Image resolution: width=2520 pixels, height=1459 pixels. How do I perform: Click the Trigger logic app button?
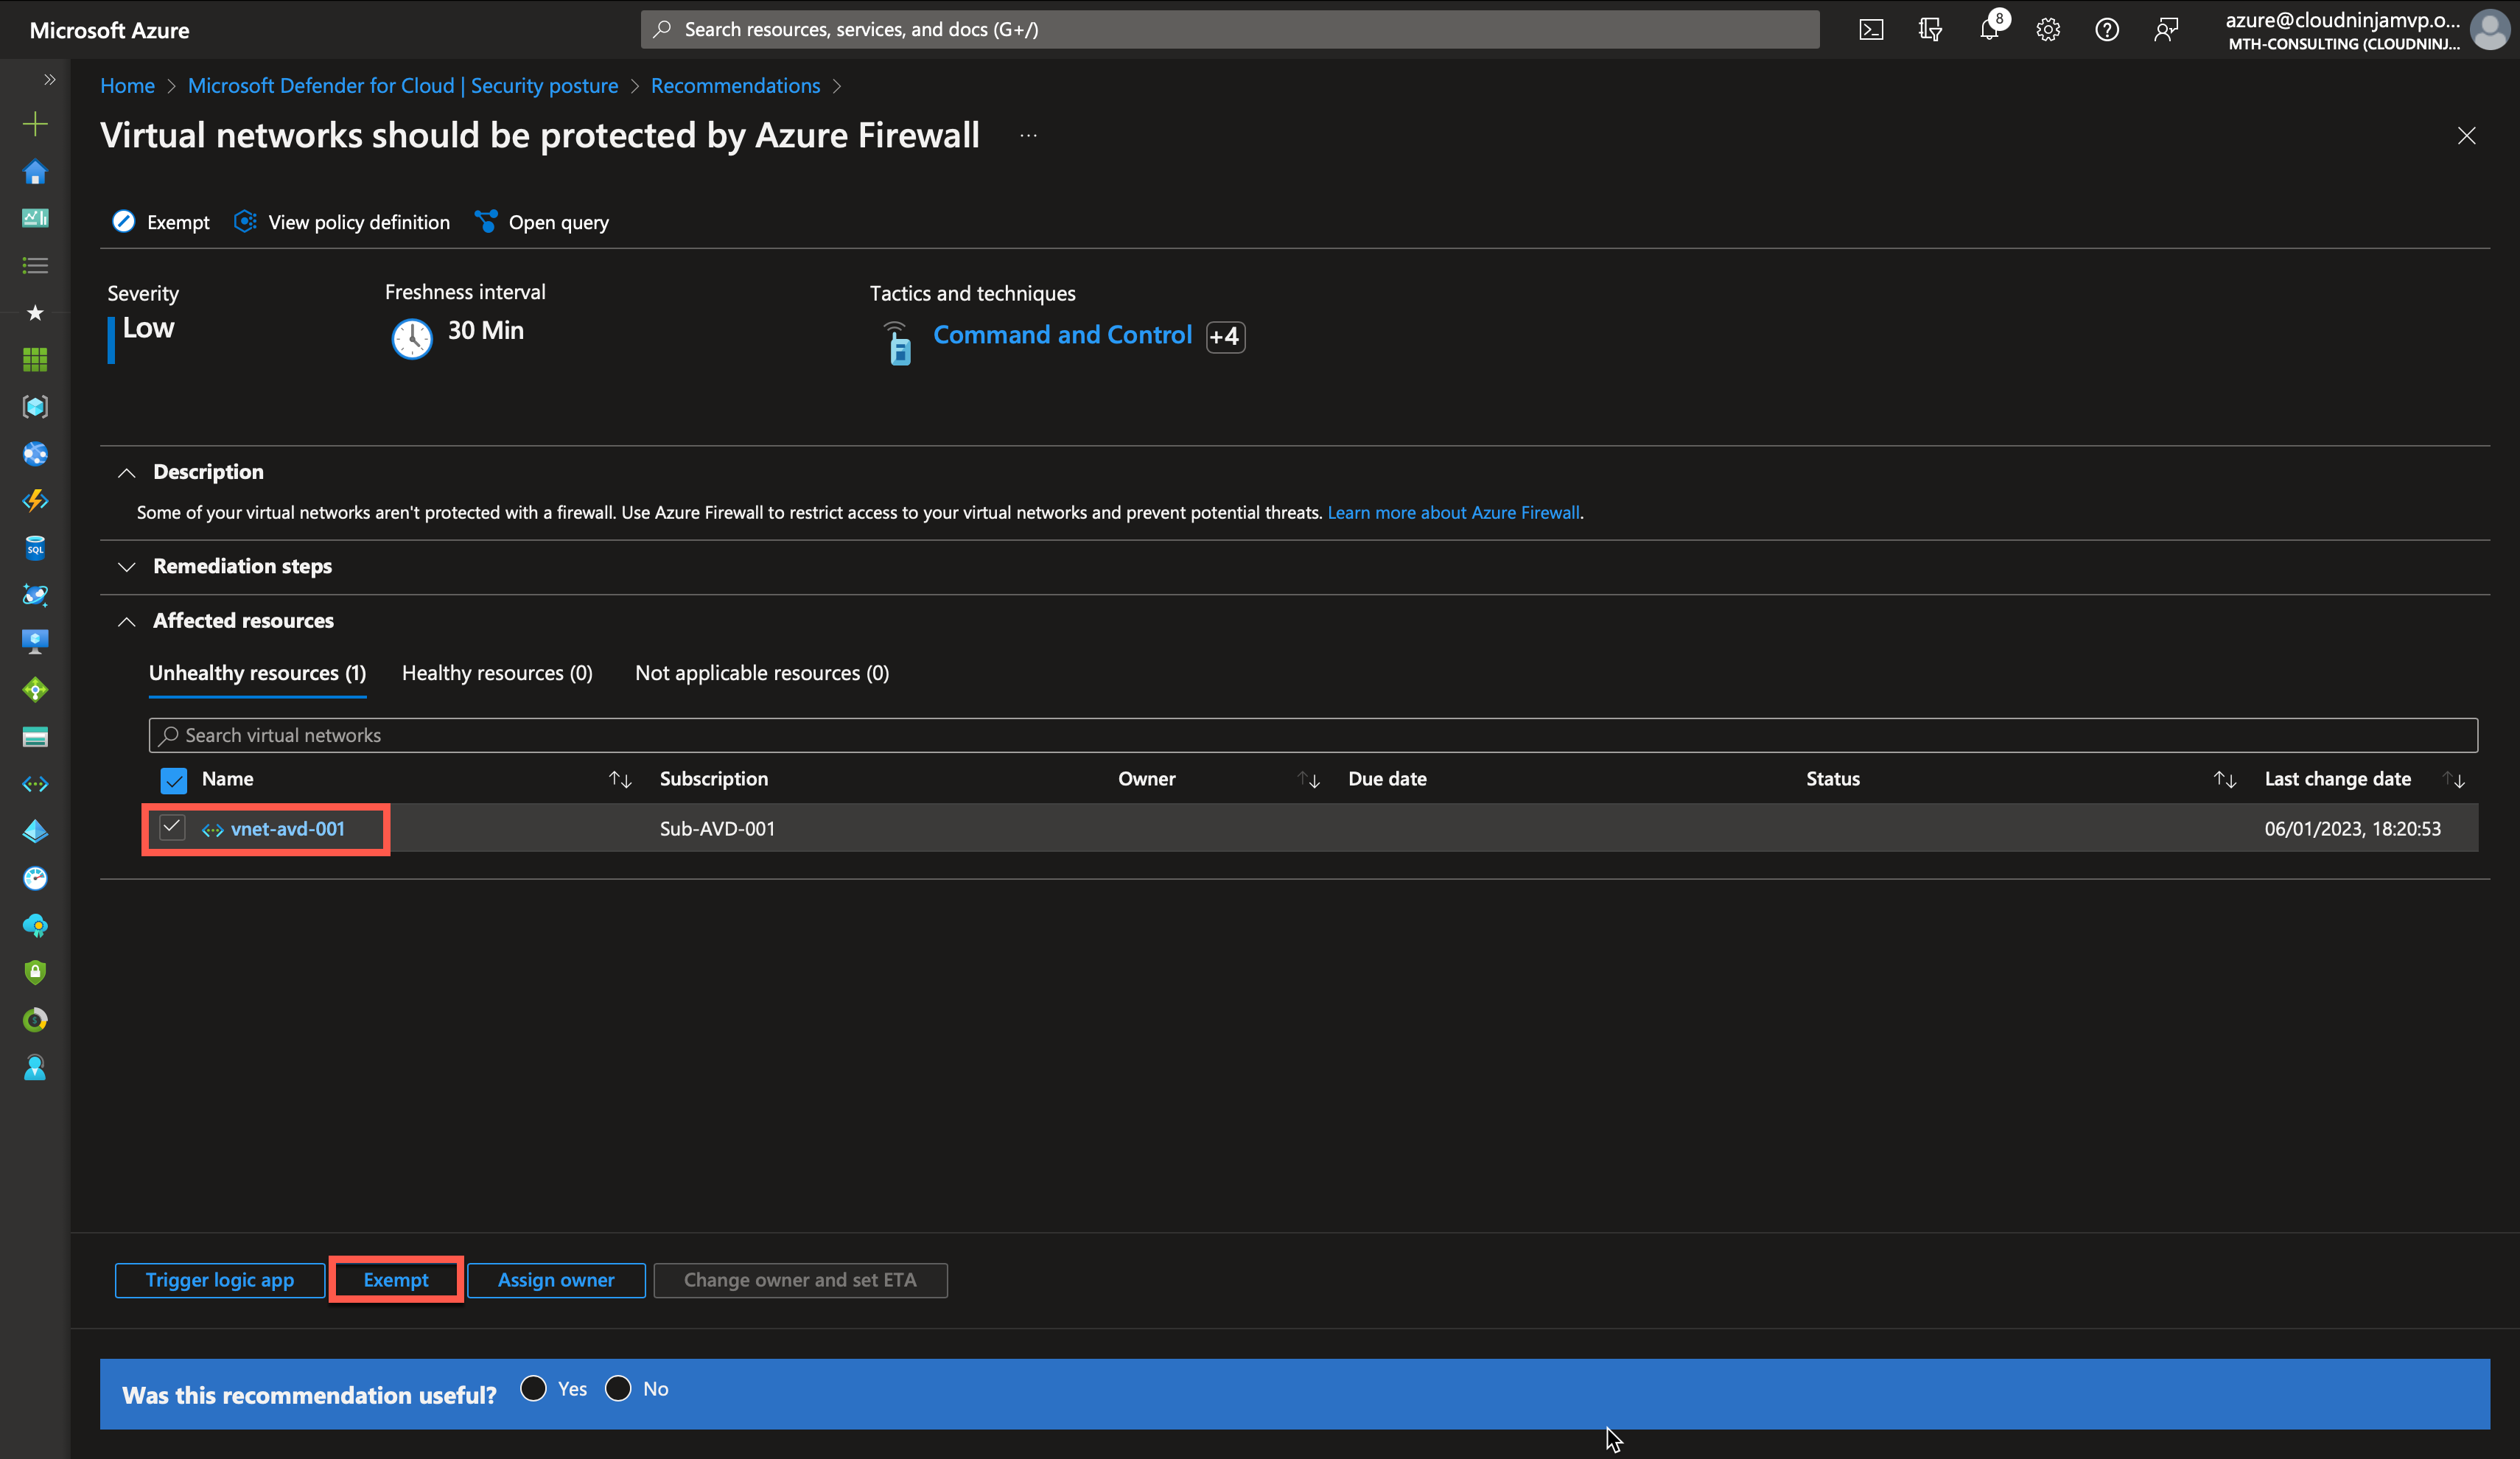tap(220, 1280)
